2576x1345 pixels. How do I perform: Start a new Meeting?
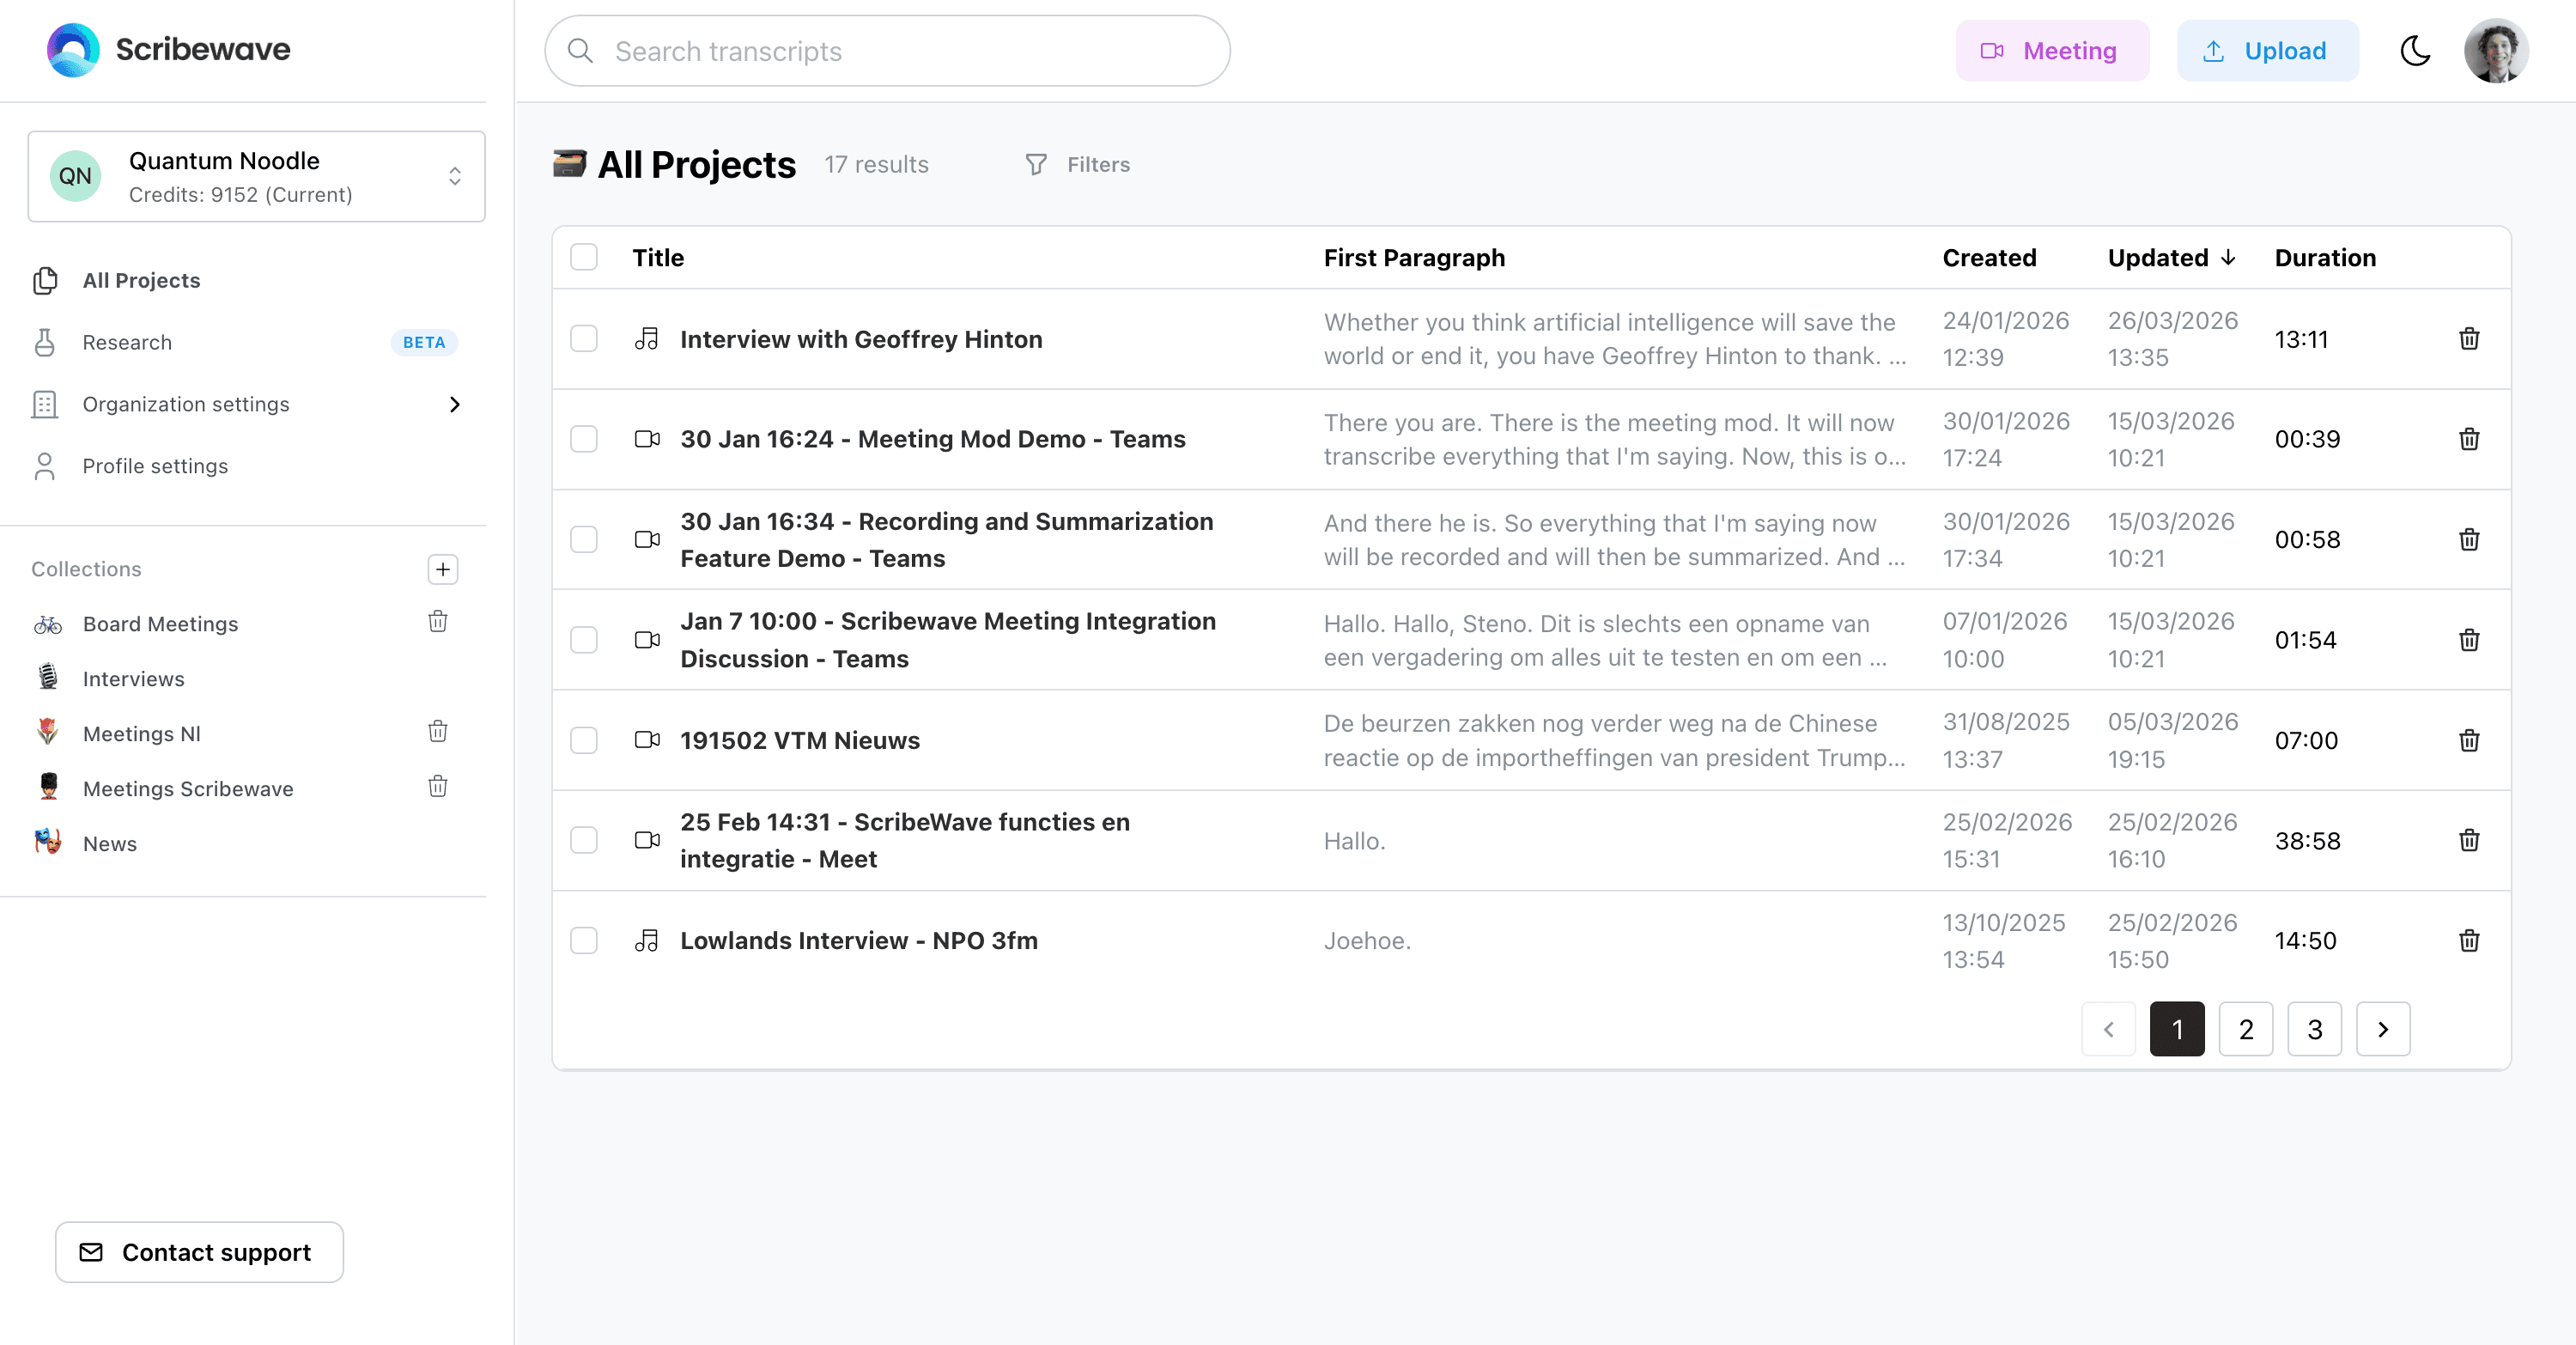click(2051, 50)
